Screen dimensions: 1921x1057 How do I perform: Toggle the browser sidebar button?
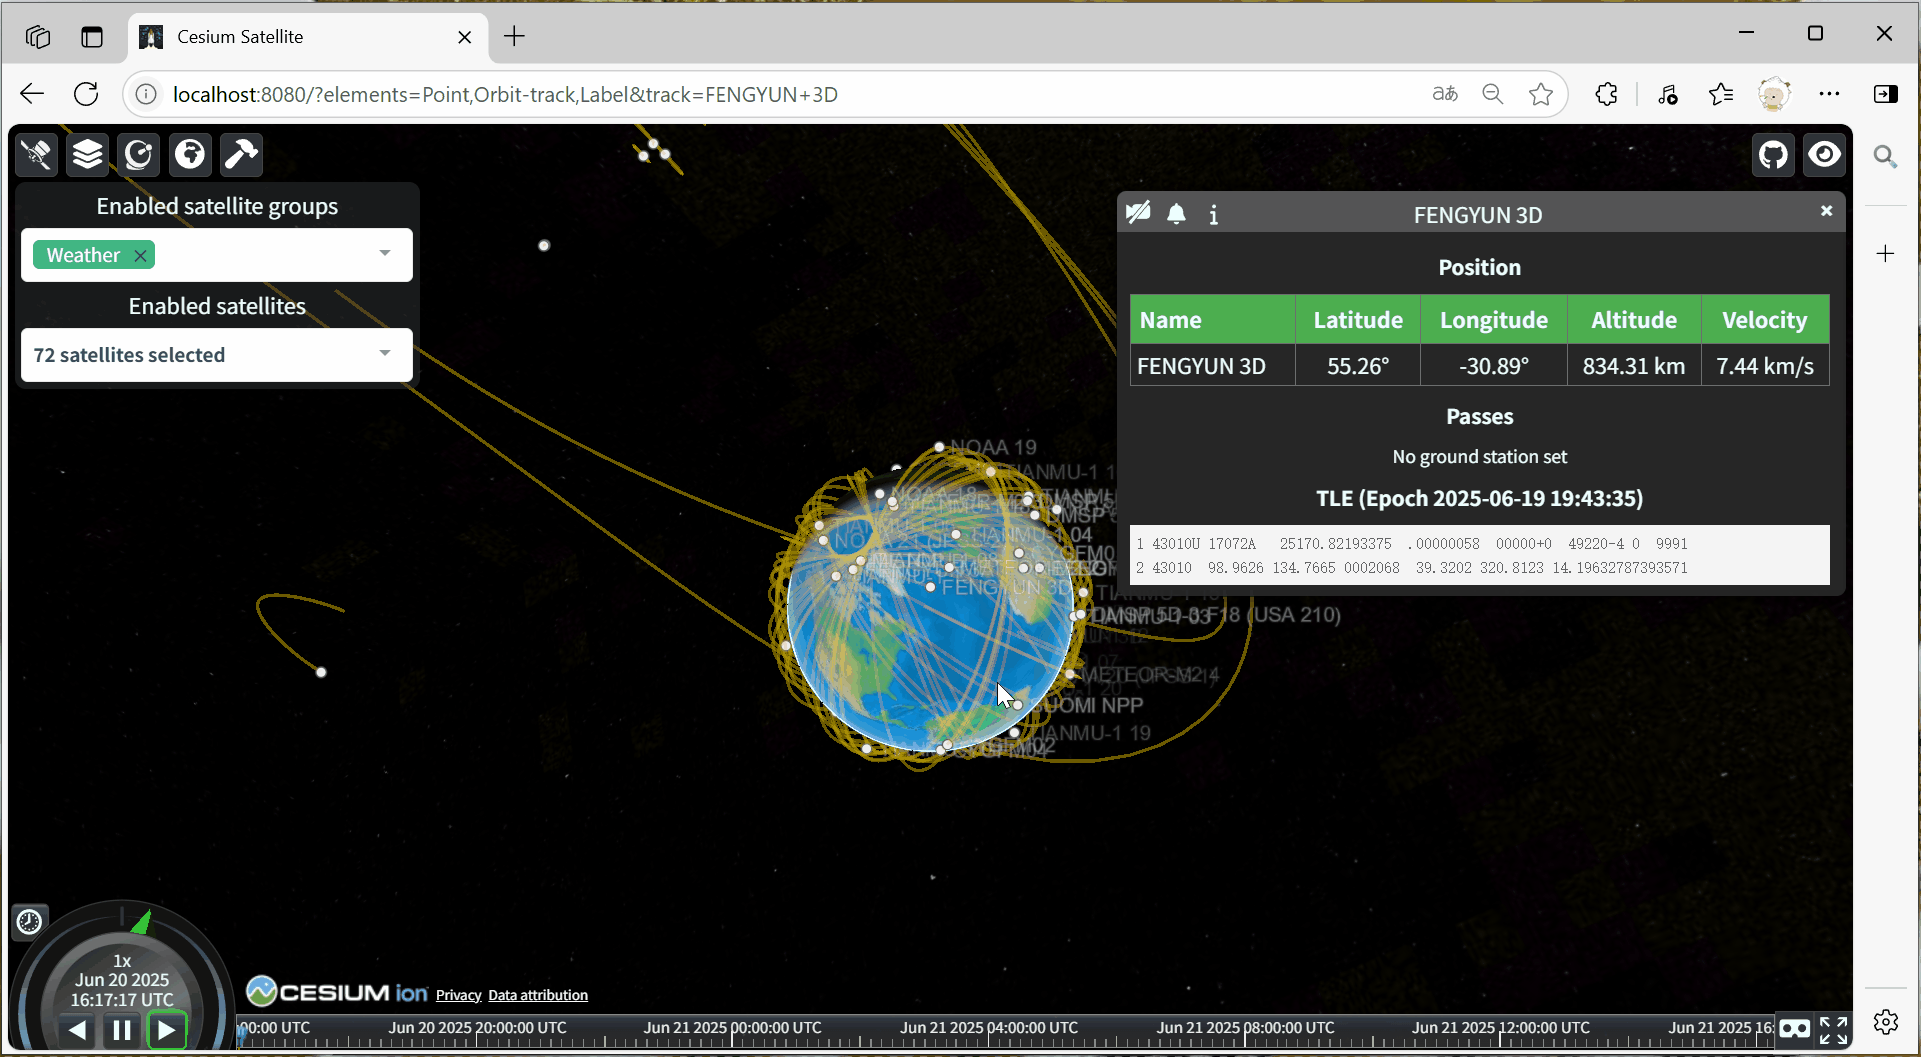coord(1885,94)
